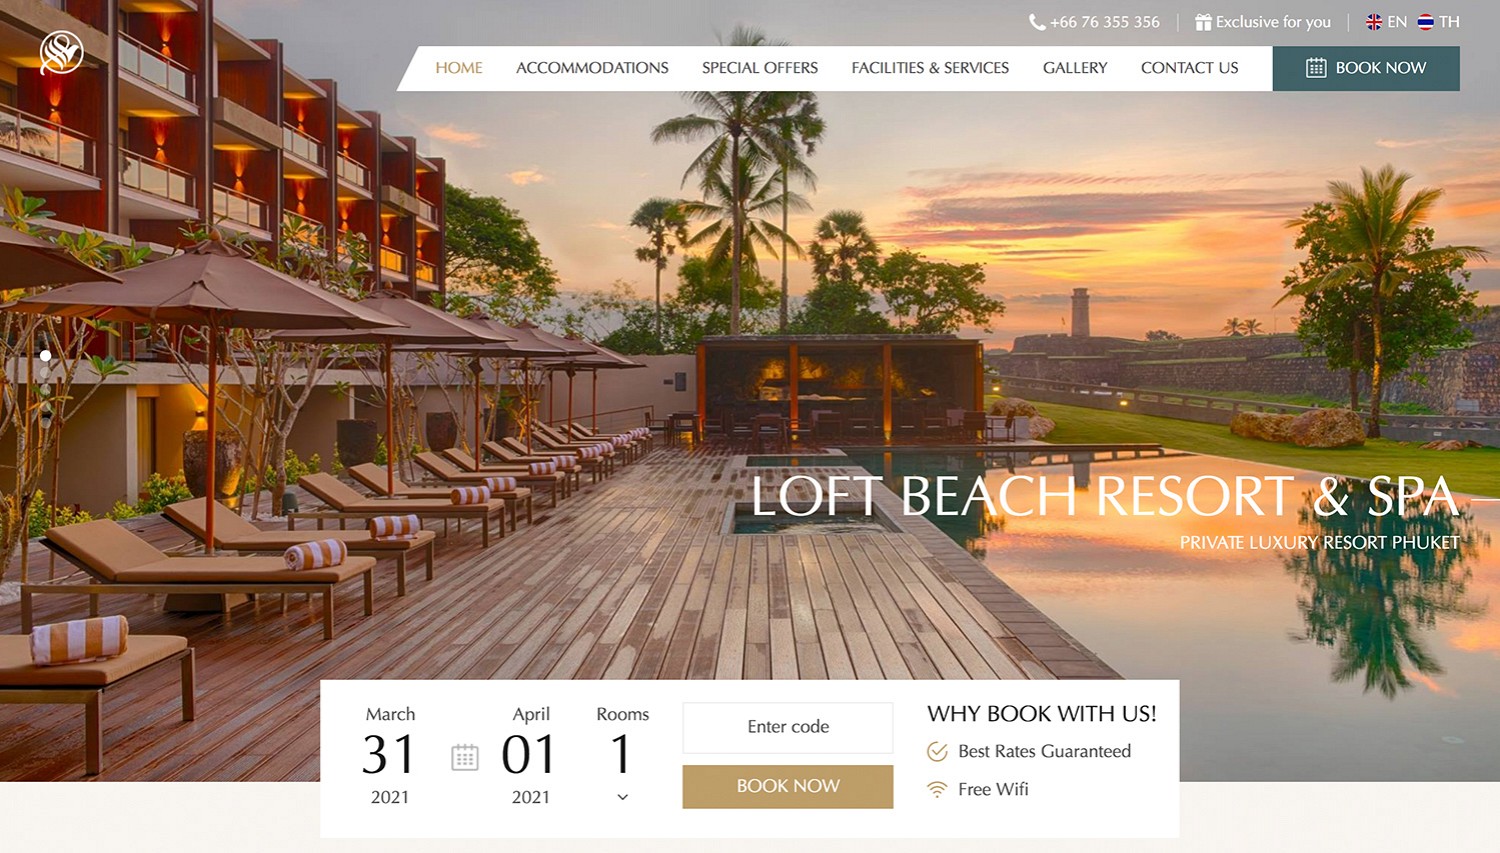Select the first white slider dot

tap(45, 355)
